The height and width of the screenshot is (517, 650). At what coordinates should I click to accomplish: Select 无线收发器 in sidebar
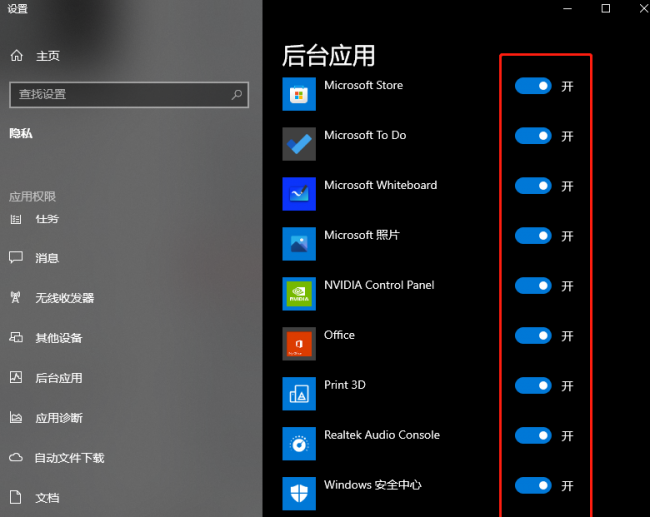(x=65, y=298)
